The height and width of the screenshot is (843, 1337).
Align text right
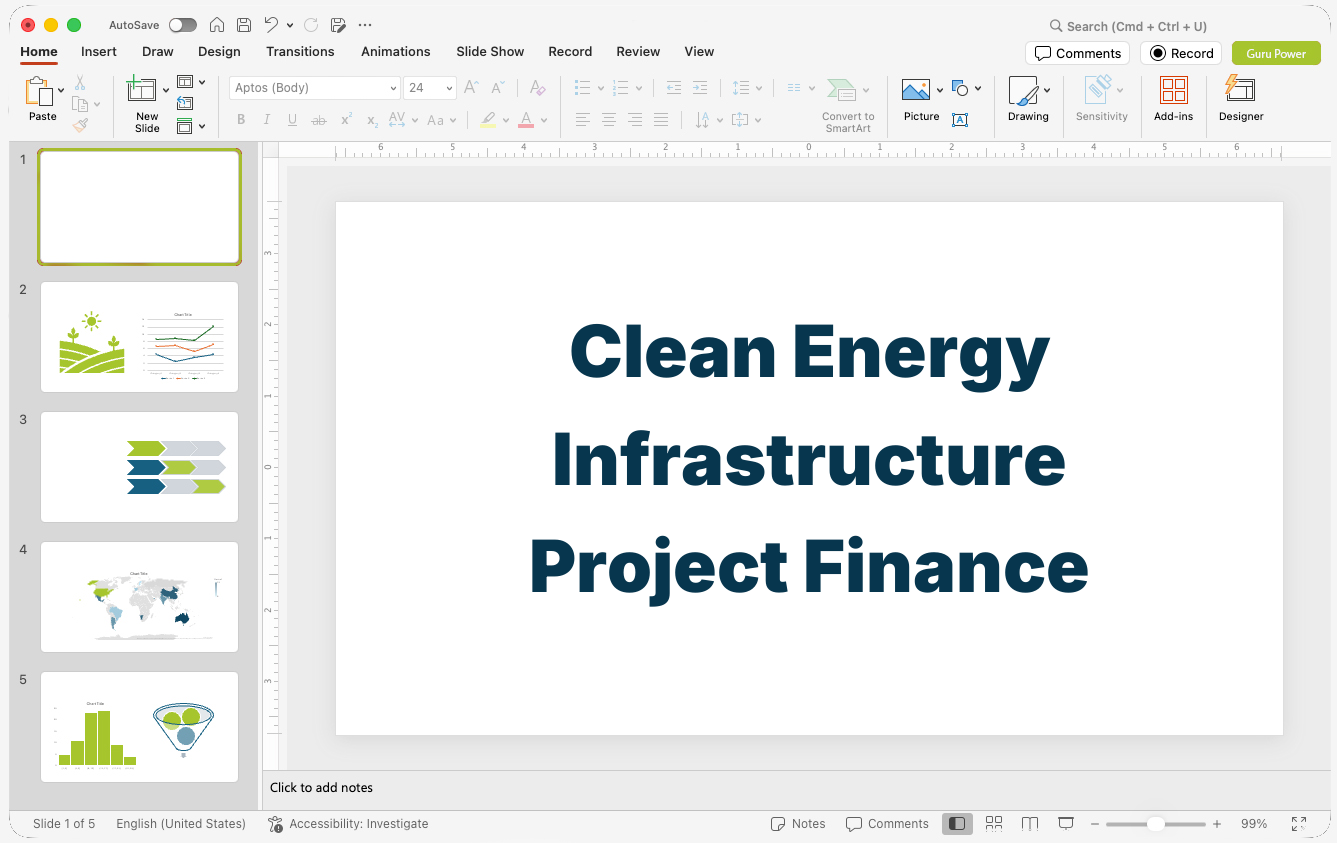click(635, 120)
